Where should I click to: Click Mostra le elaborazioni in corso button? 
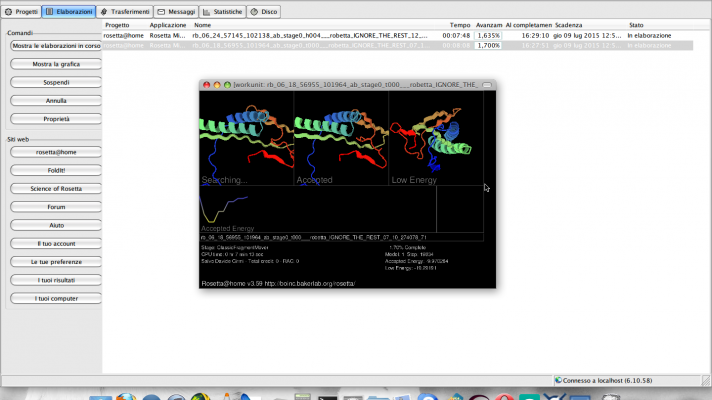click(56, 46)
